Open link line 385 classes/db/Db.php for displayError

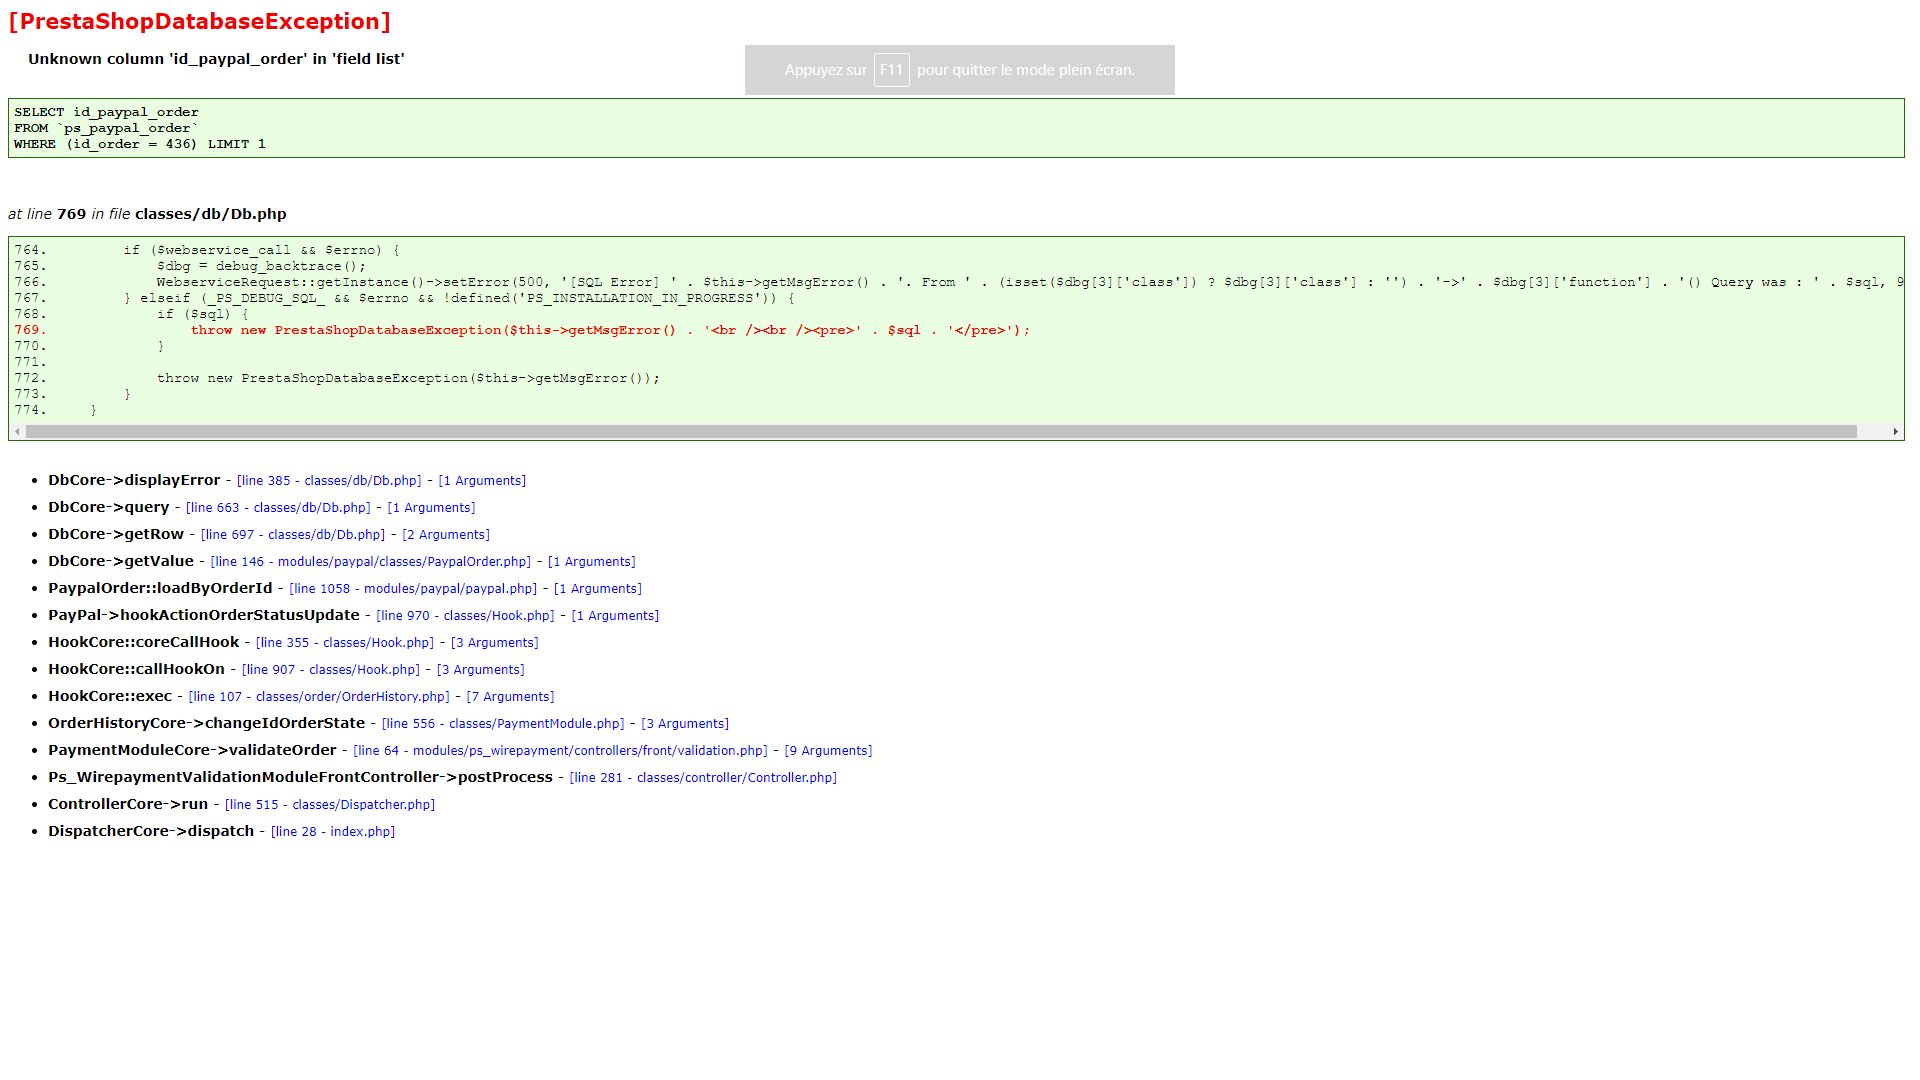point(329,481)
